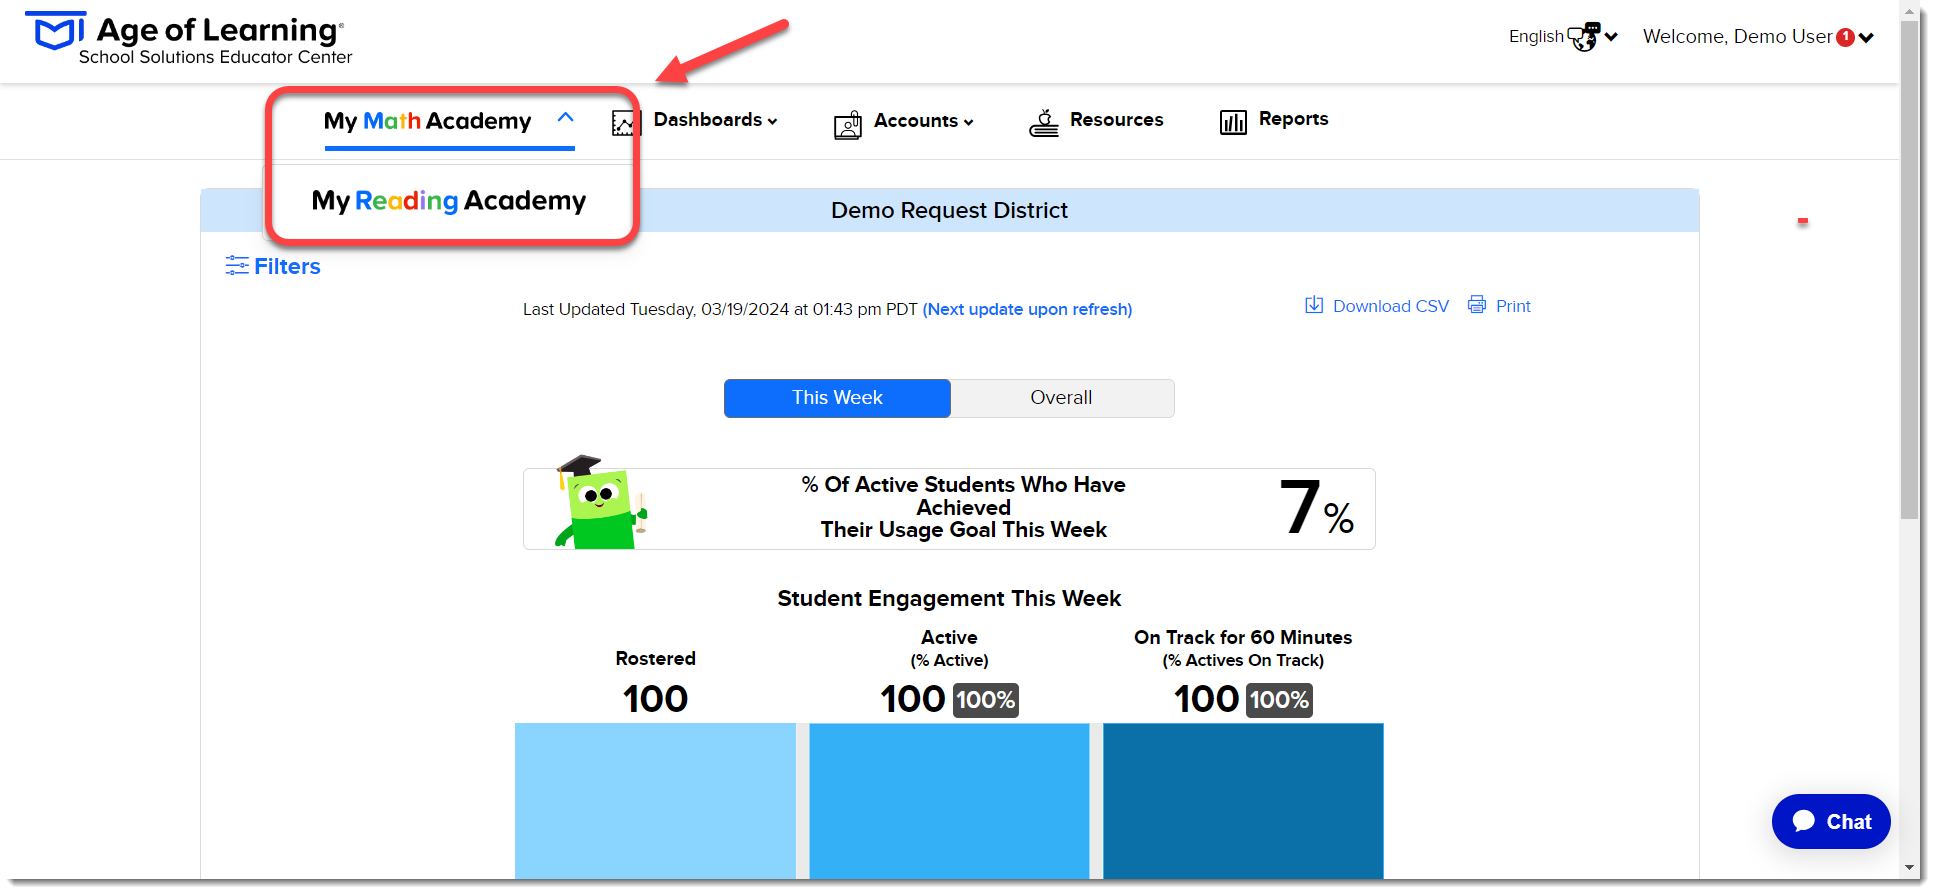The width and height of the screenshot is (1935, 894).
Task: Click the Active medium blue bar
Action: [x=949, y=801]
